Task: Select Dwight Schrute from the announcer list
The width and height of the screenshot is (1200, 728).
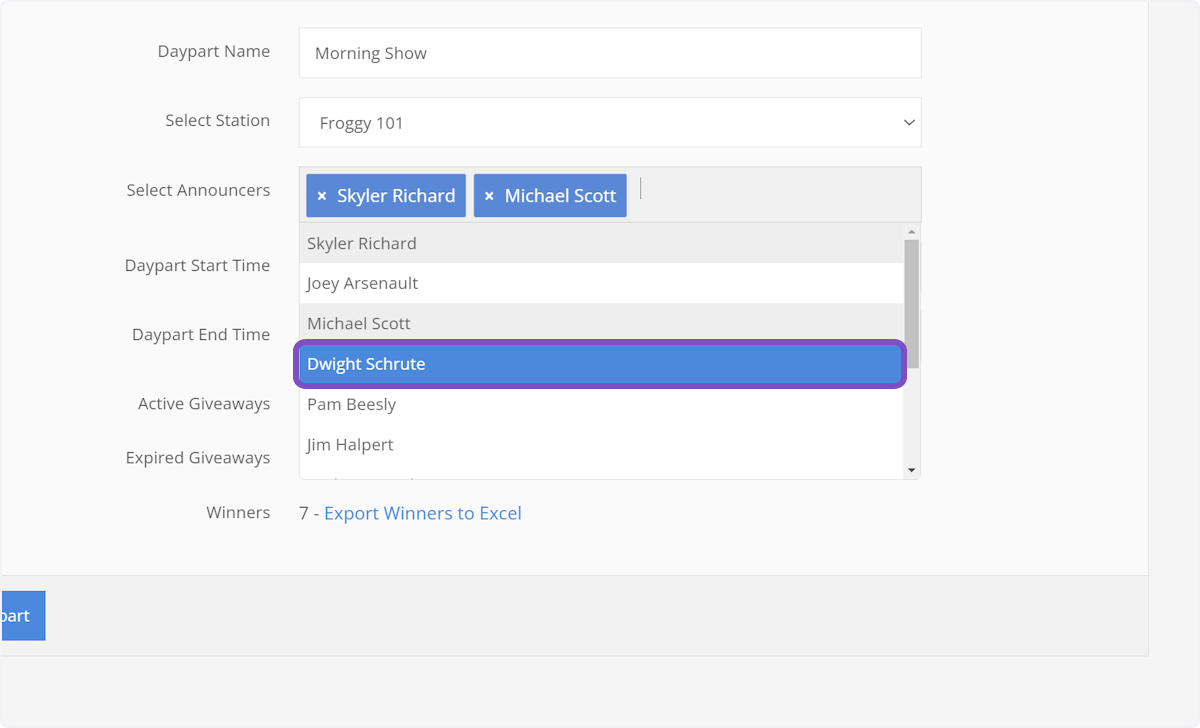Action: [600, 364]
